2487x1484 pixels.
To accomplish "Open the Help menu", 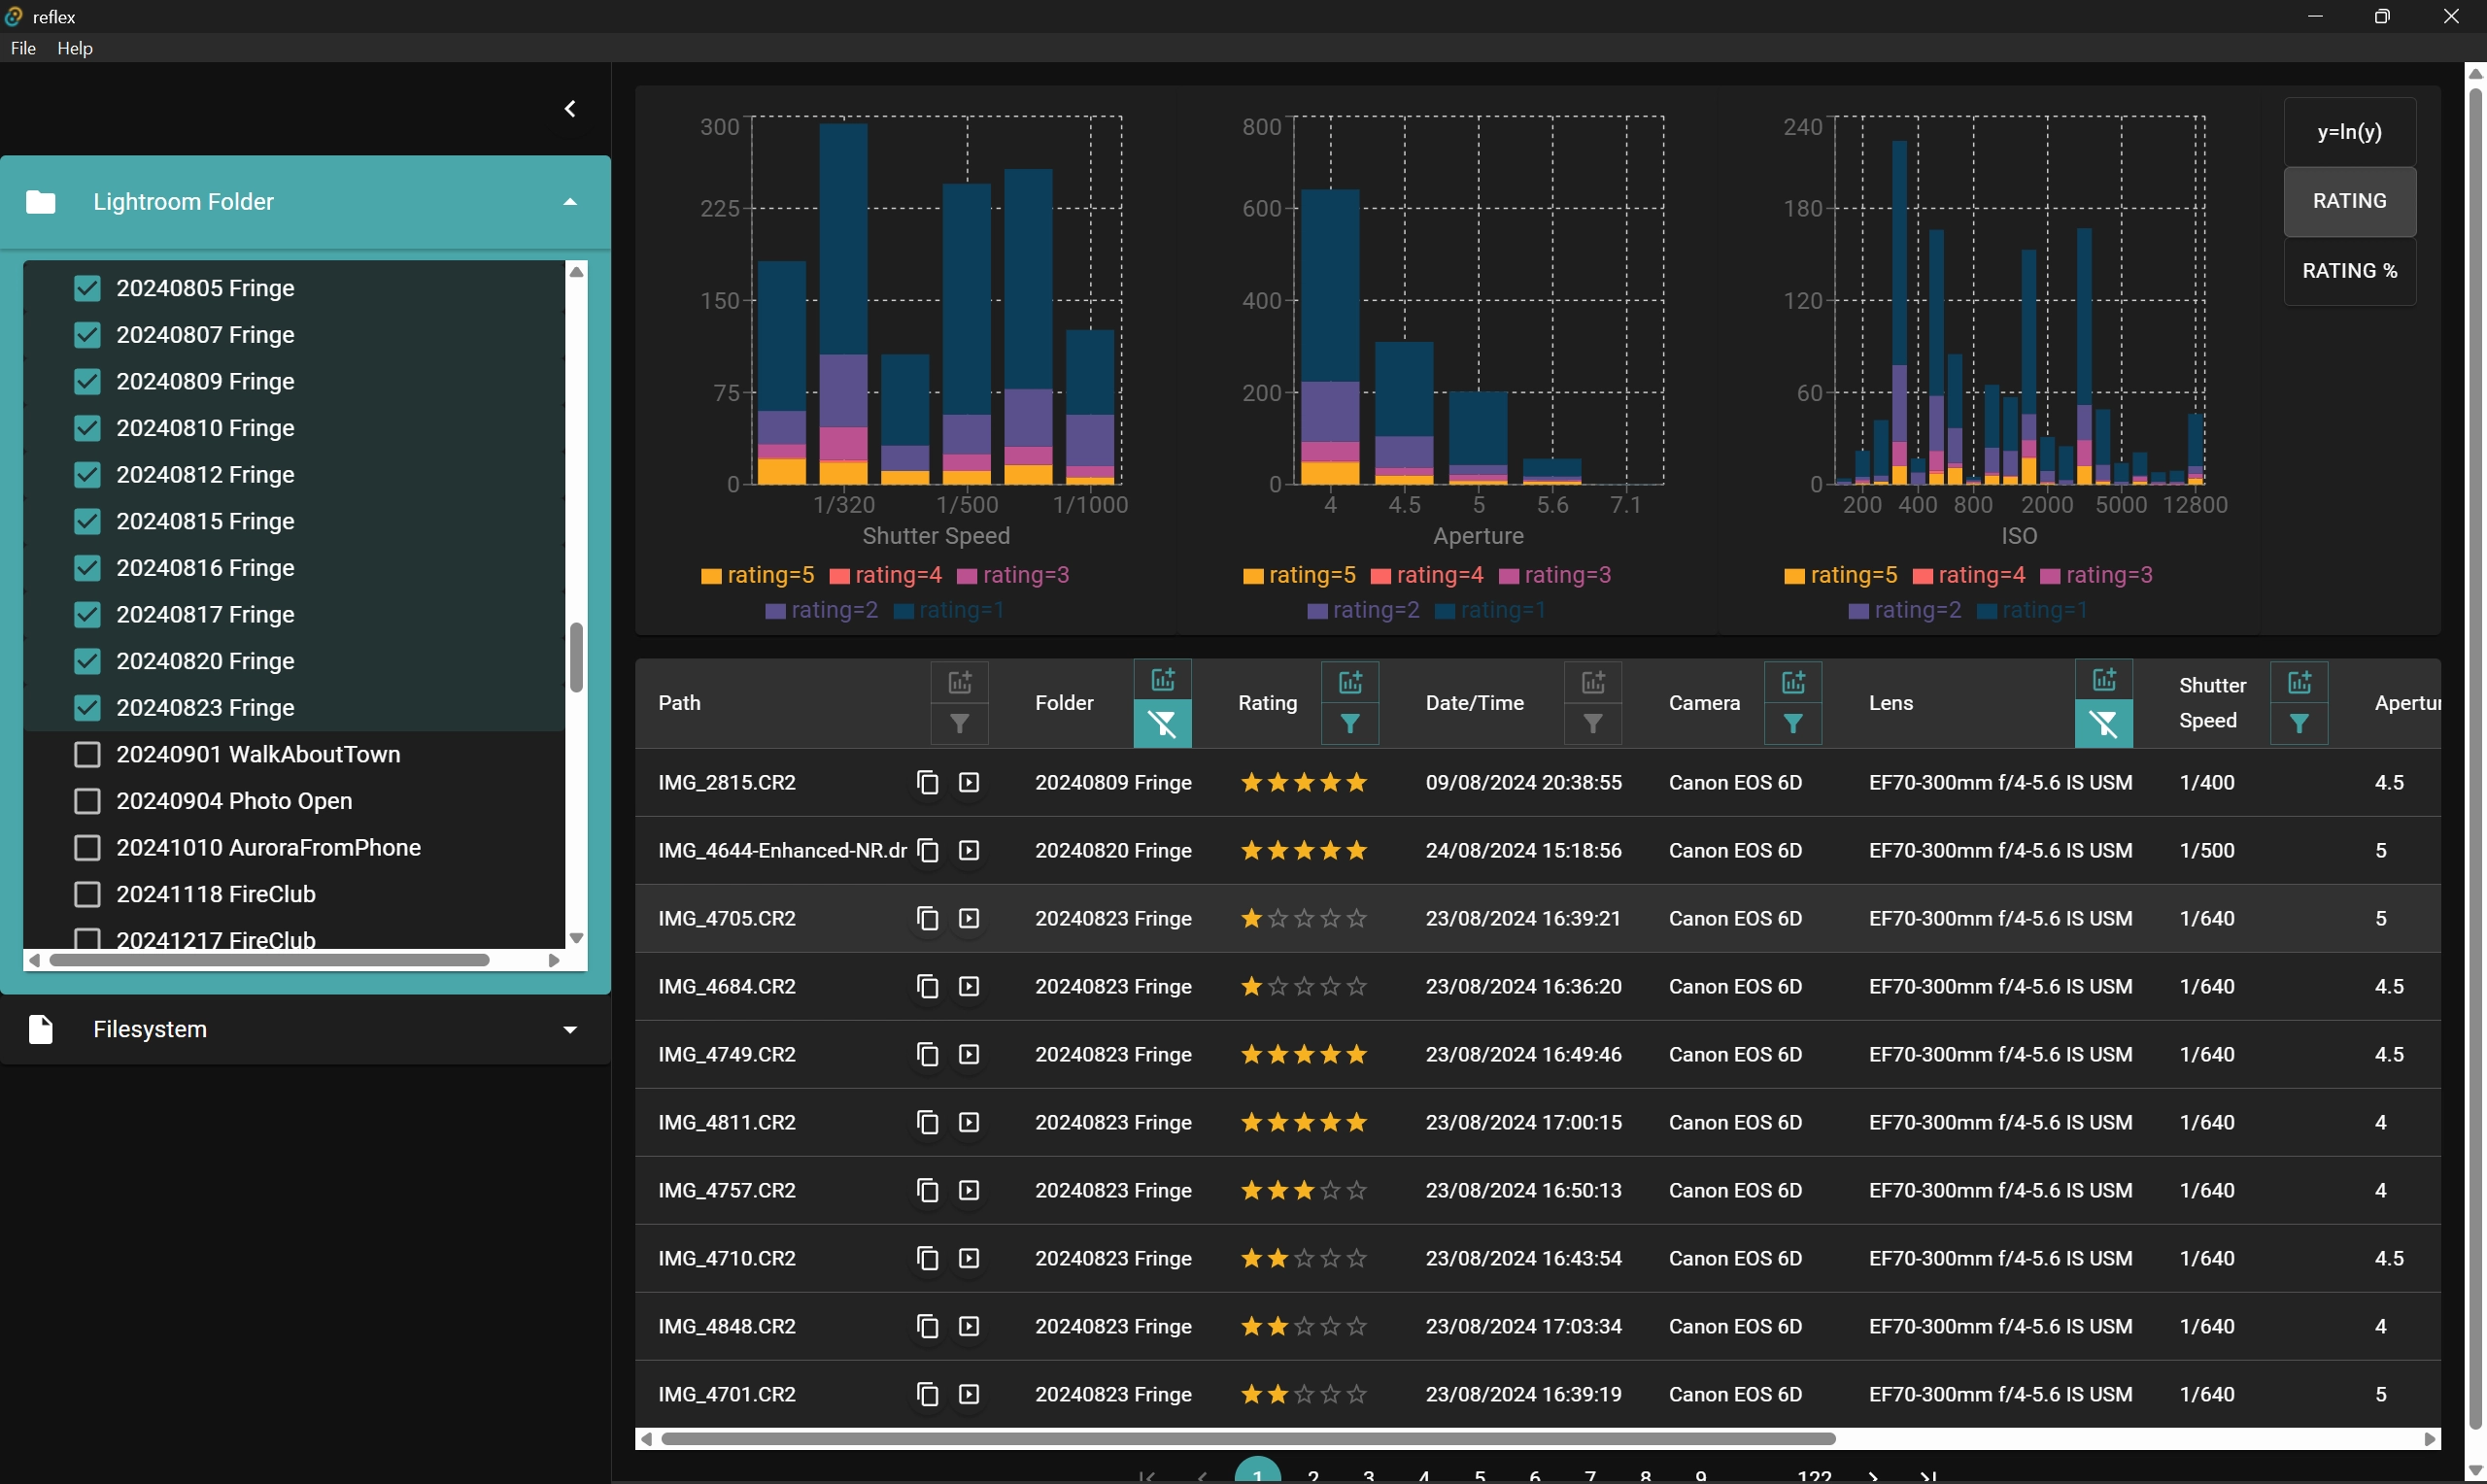I will coord(75,48).
